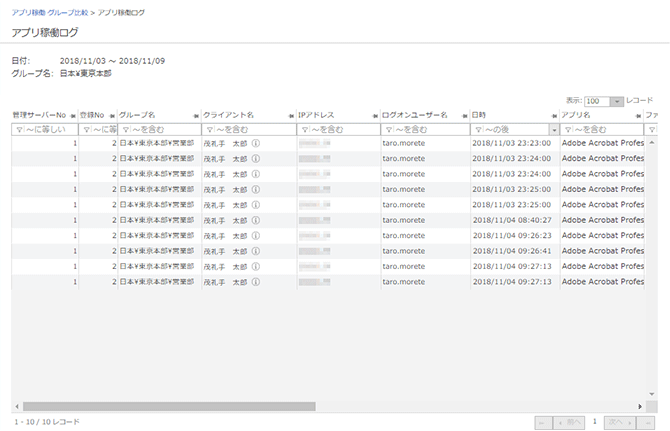Click filter icon in IPアドレス filter box
This screenshot has width=670, height=431.
tap(304, 130)
